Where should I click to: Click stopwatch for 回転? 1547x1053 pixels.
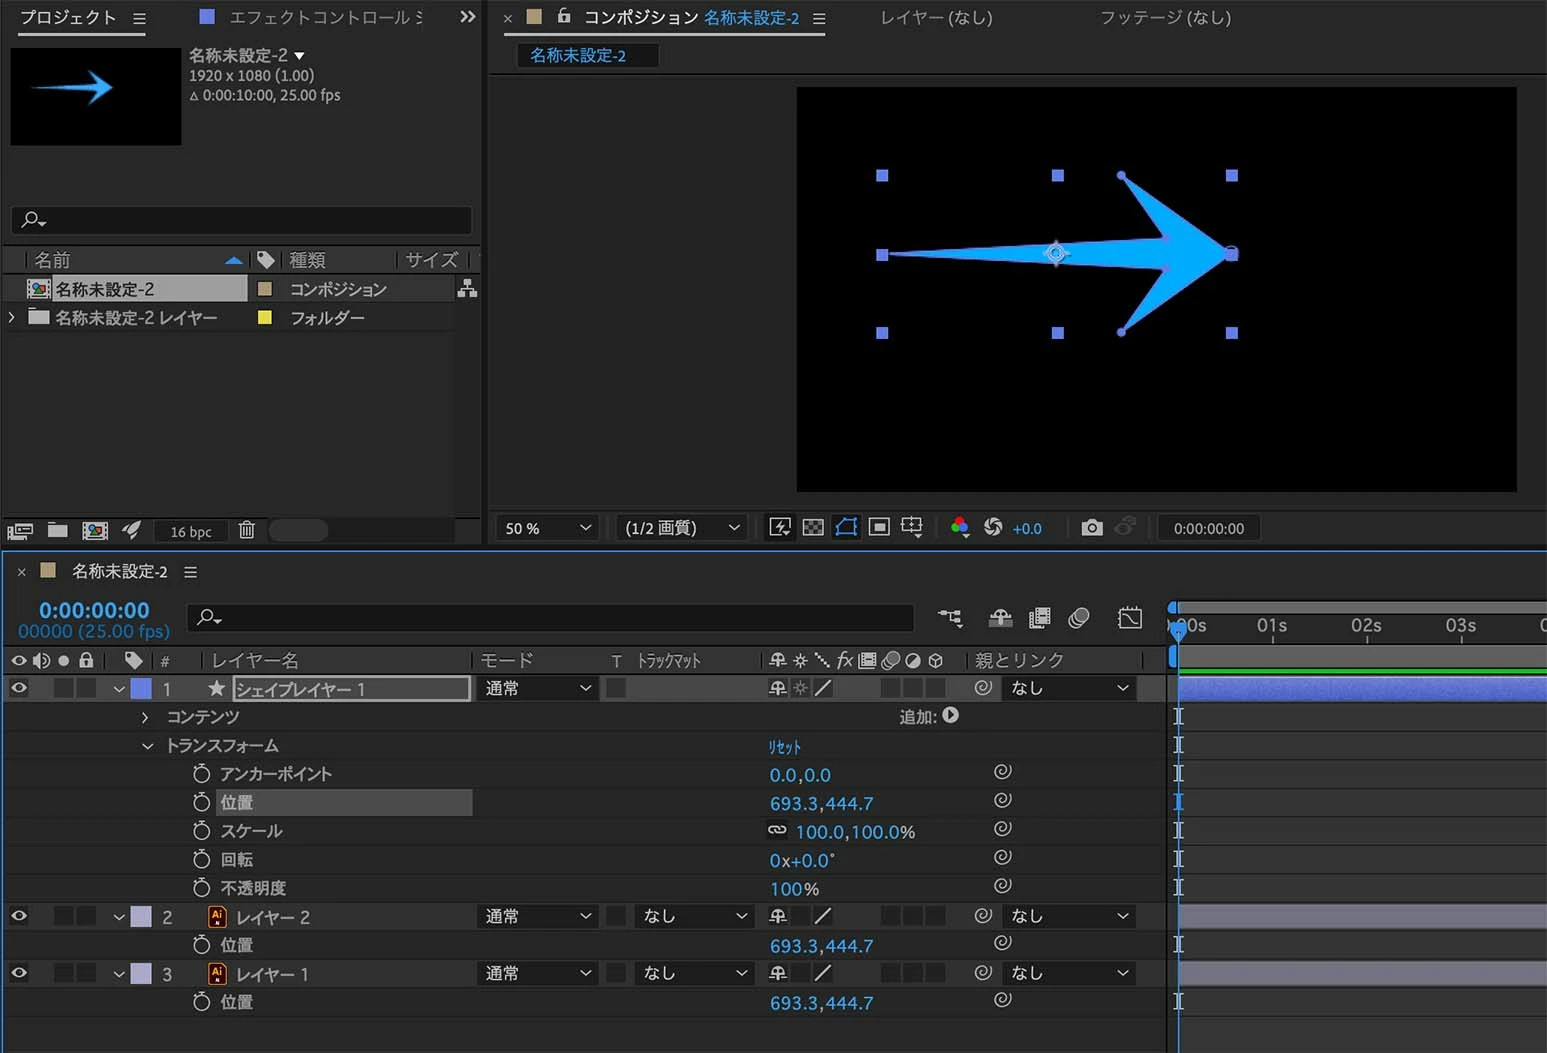[201, 859]
